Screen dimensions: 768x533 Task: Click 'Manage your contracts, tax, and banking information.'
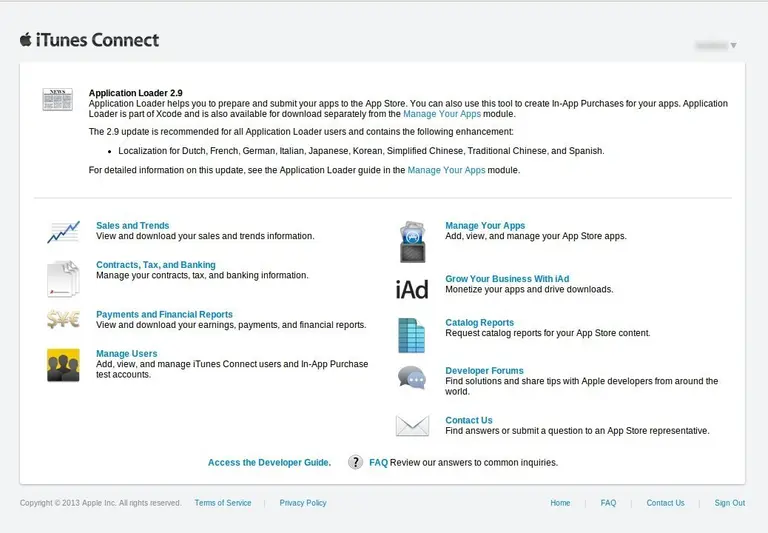202,275
